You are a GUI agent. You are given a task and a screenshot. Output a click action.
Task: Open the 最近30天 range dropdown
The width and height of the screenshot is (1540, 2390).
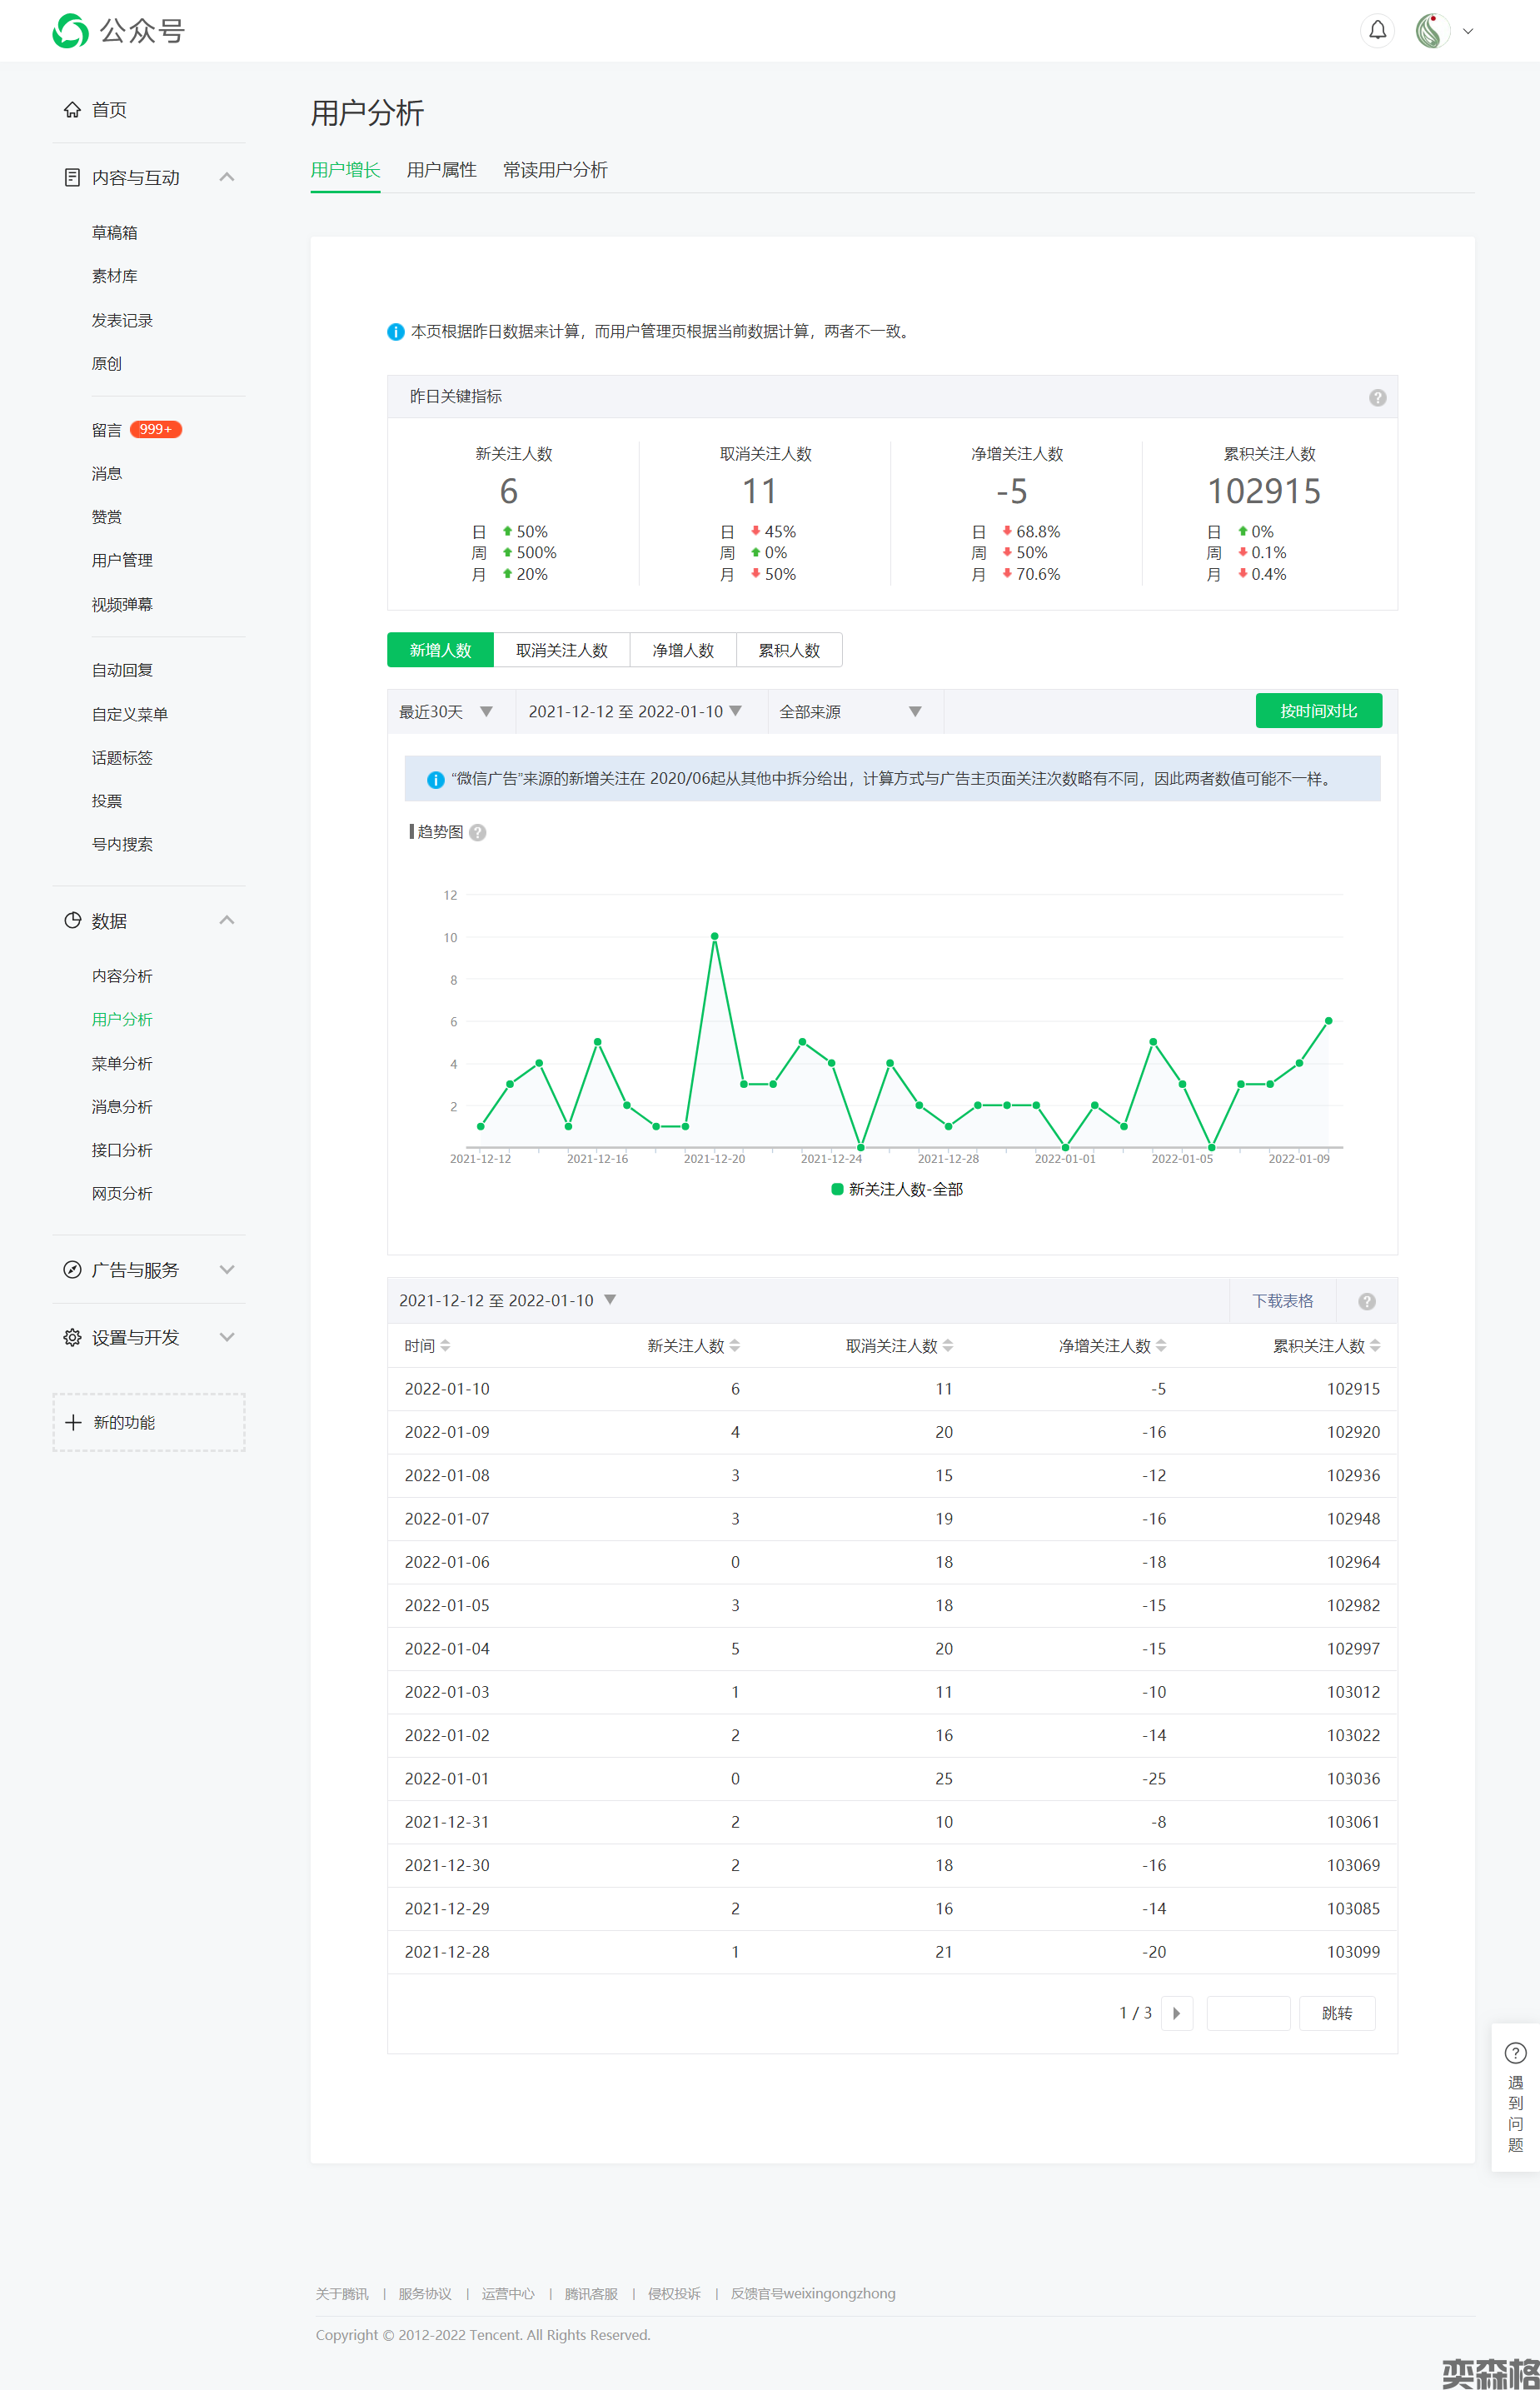tap(446, 712)
